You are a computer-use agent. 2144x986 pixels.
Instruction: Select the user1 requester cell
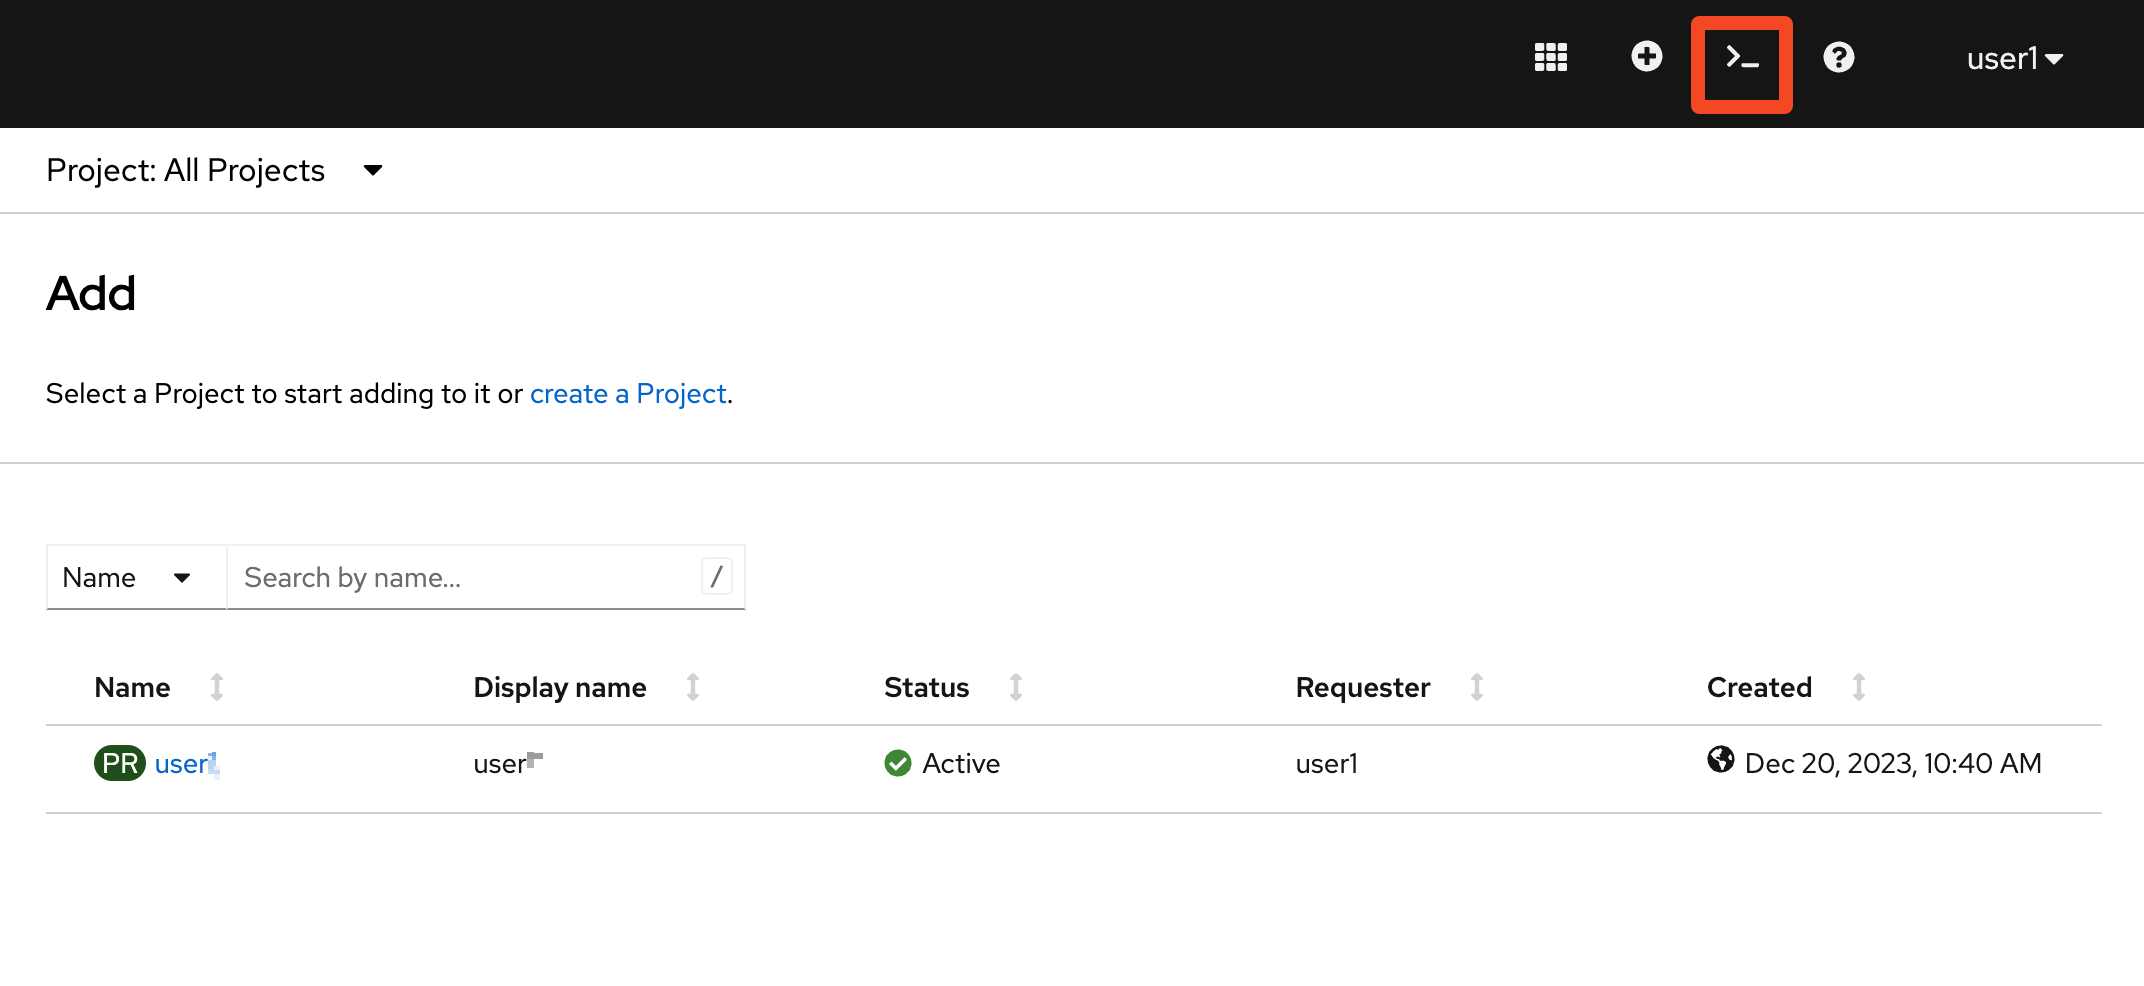click(x=1326, y=764)
